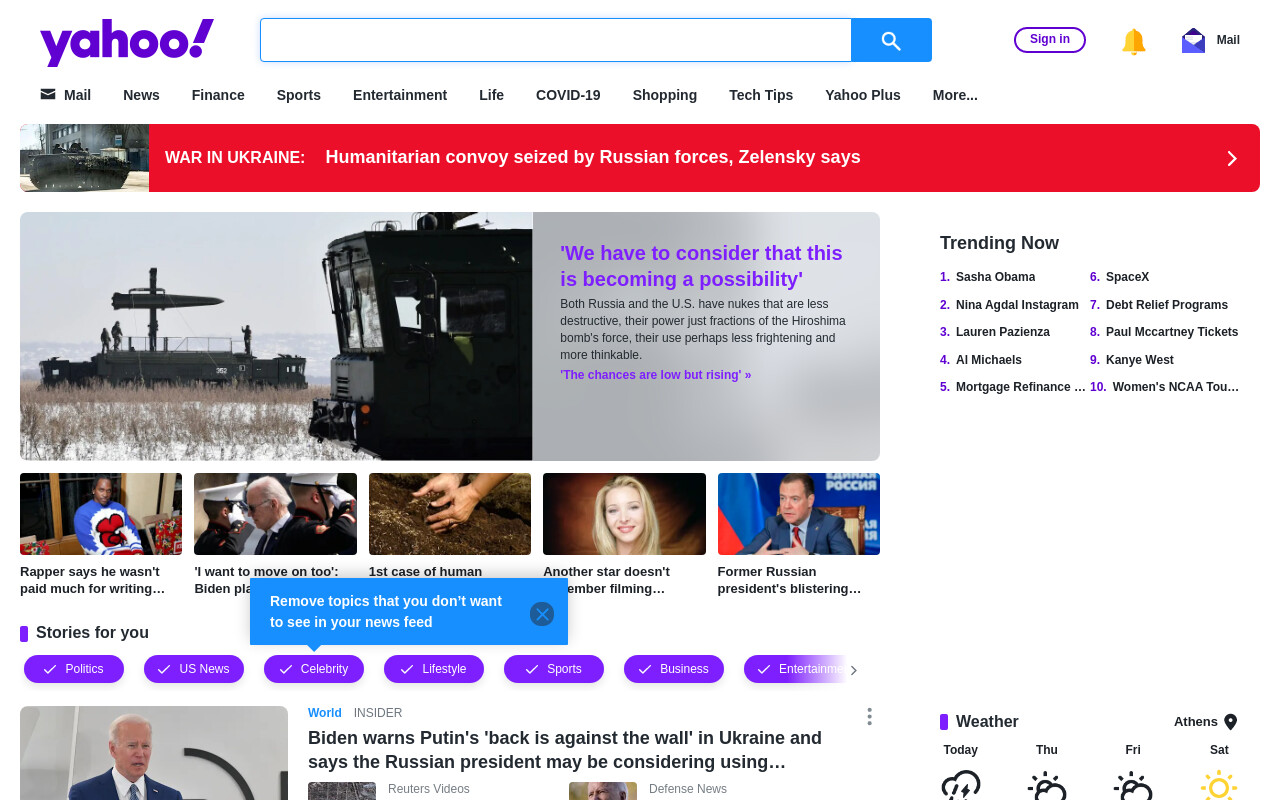
Task: Open Biden with Marines story thumbnail
Action: 275,514
